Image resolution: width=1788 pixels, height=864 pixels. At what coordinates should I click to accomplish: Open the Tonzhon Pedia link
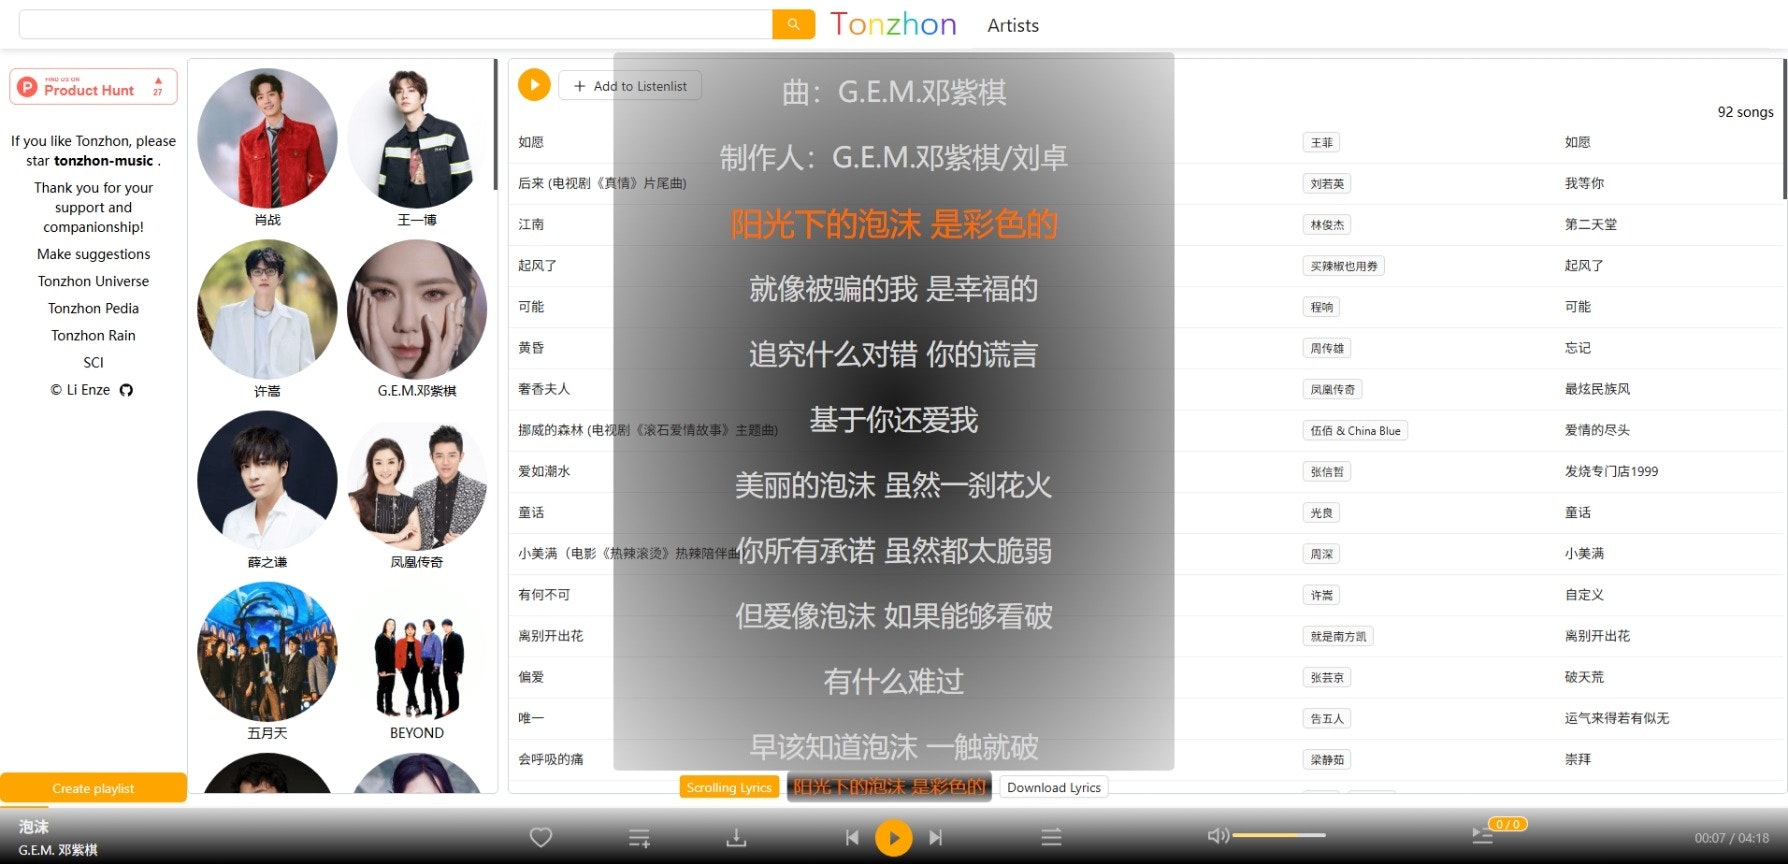point(94,308)
